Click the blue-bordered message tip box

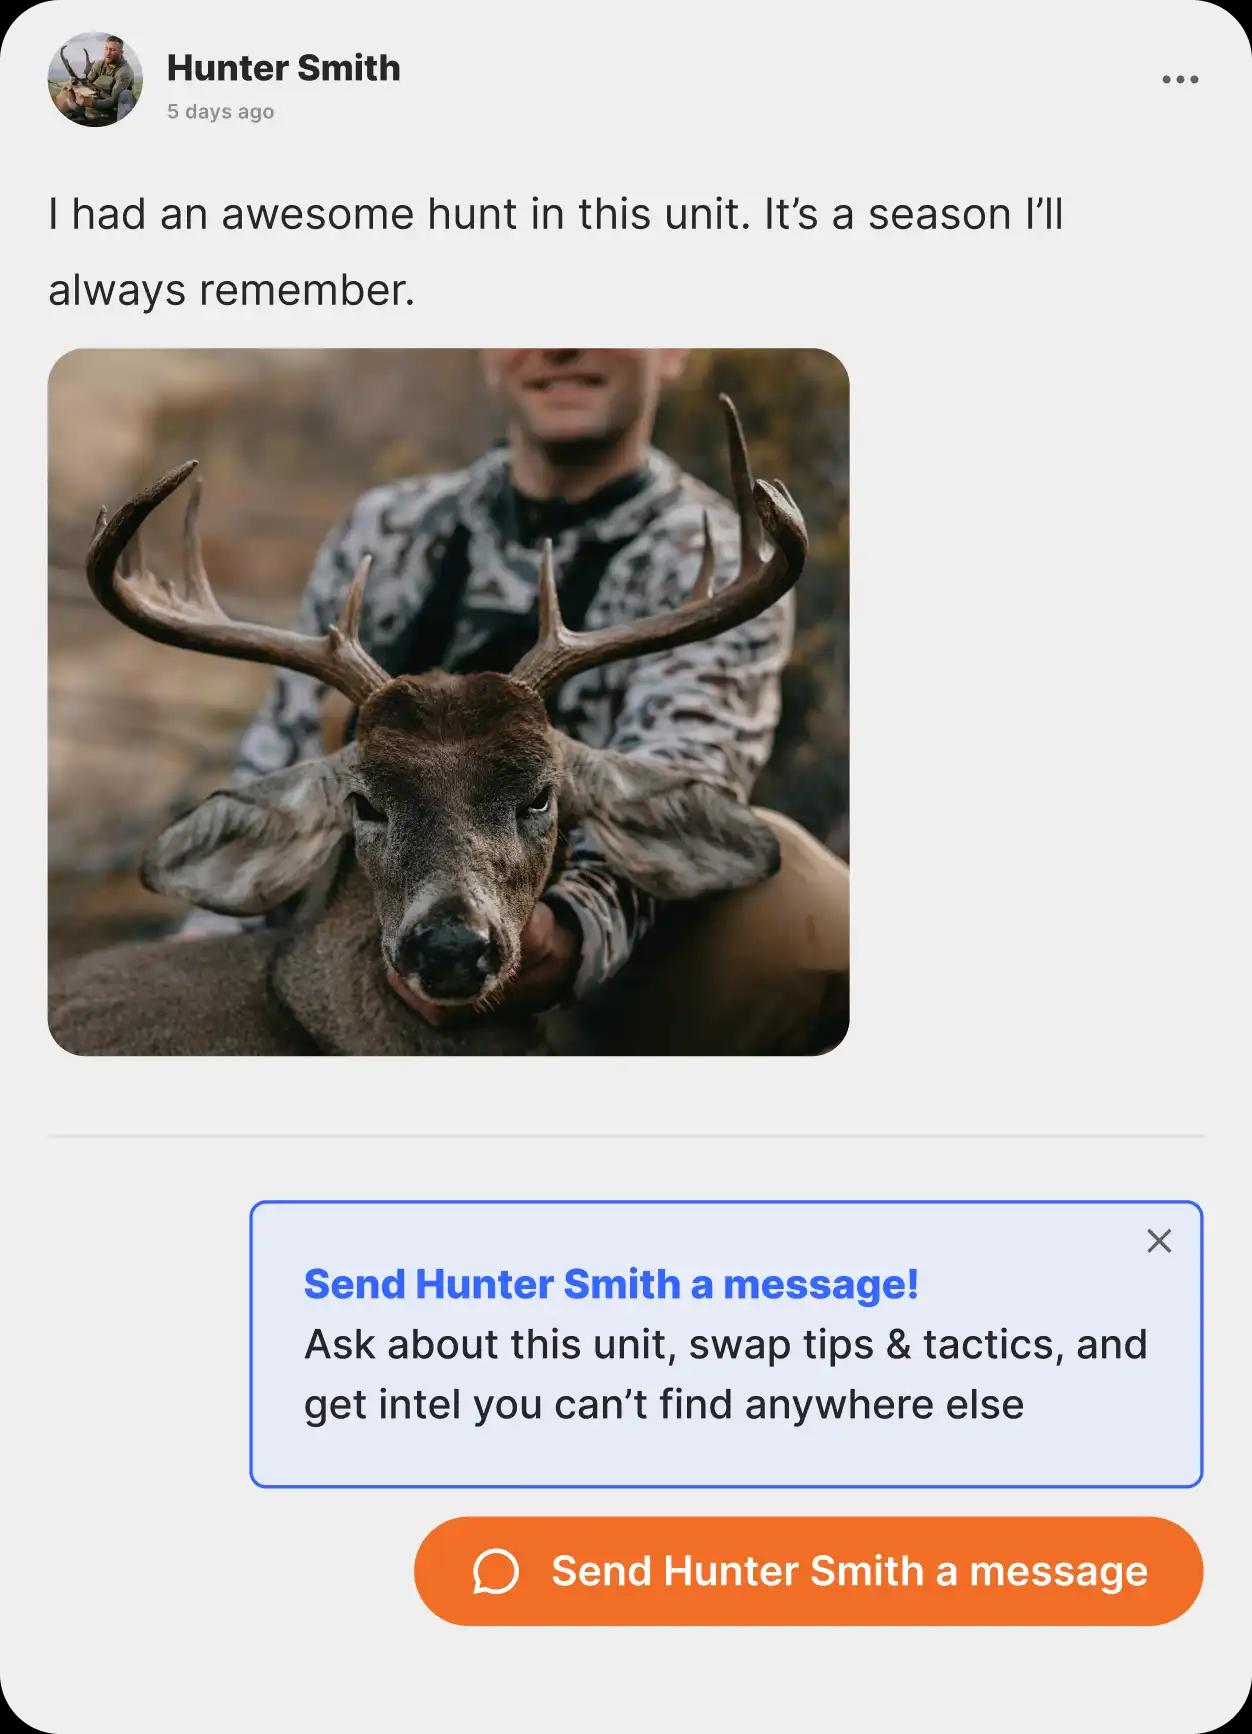point(726,1344)
